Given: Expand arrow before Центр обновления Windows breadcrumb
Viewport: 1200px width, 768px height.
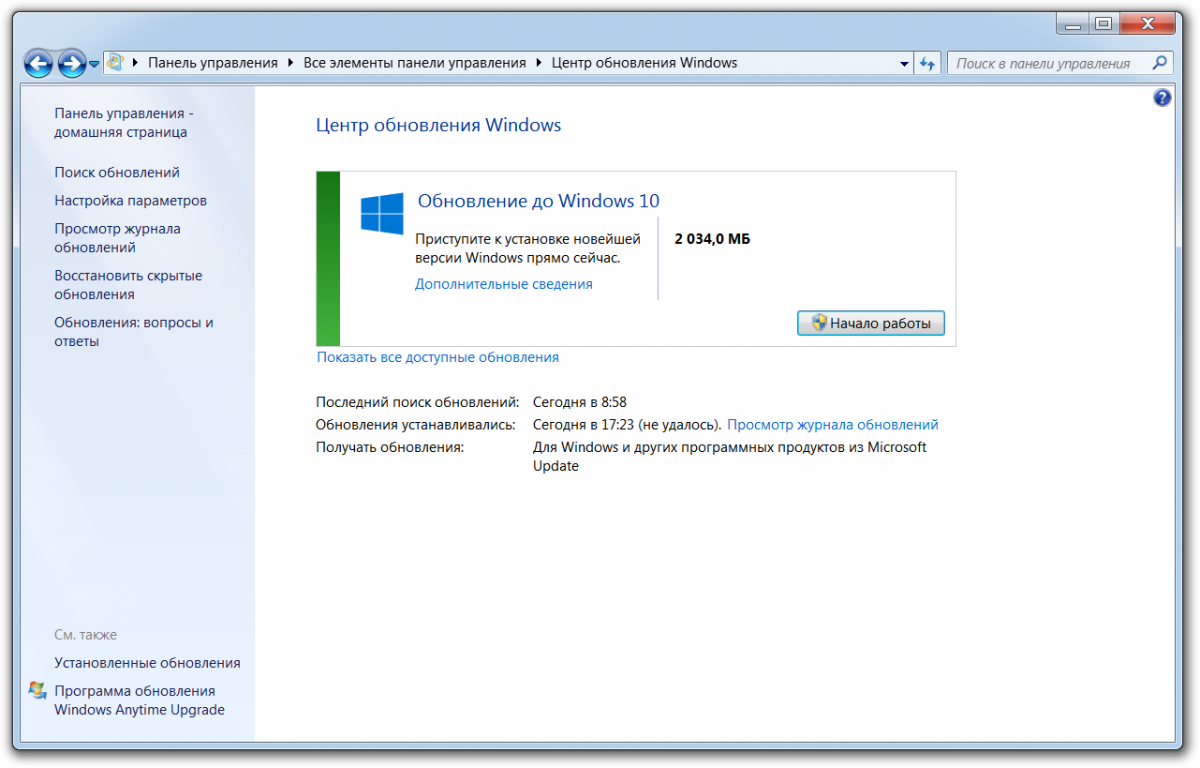Looking at the screenshot, I should [x=539, y=63].
